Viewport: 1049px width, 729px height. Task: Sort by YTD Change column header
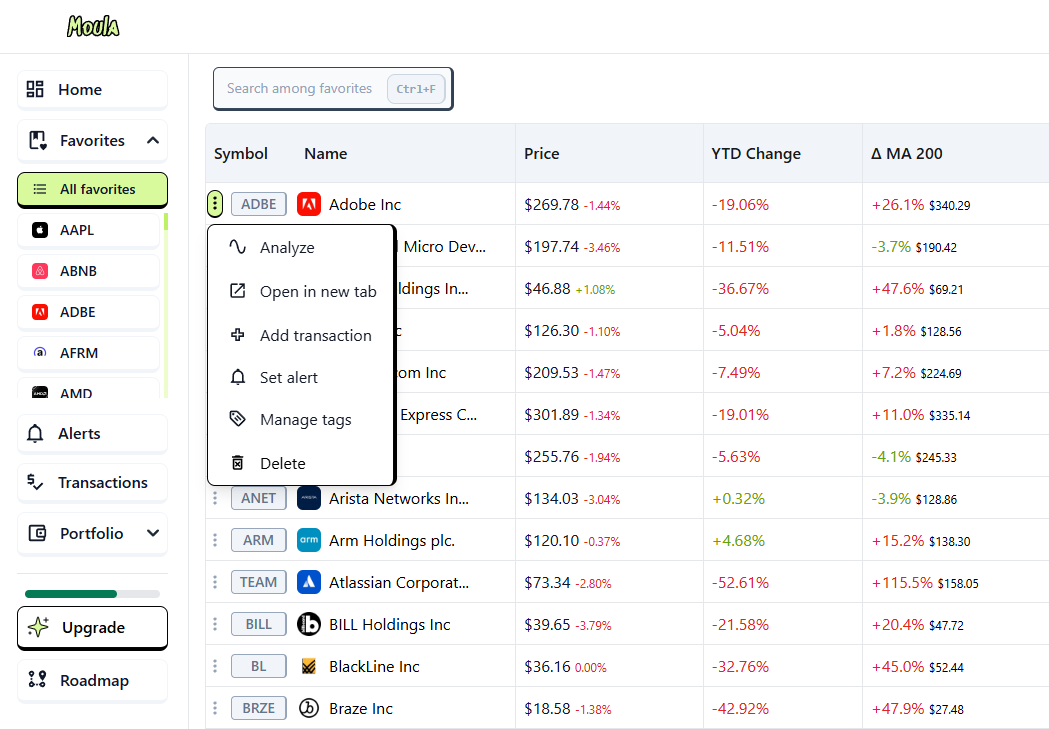coord(756,154)
